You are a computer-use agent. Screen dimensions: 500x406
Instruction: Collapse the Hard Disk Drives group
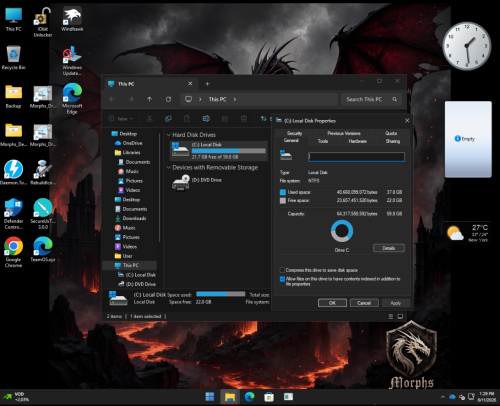click(x=169, y=135)
